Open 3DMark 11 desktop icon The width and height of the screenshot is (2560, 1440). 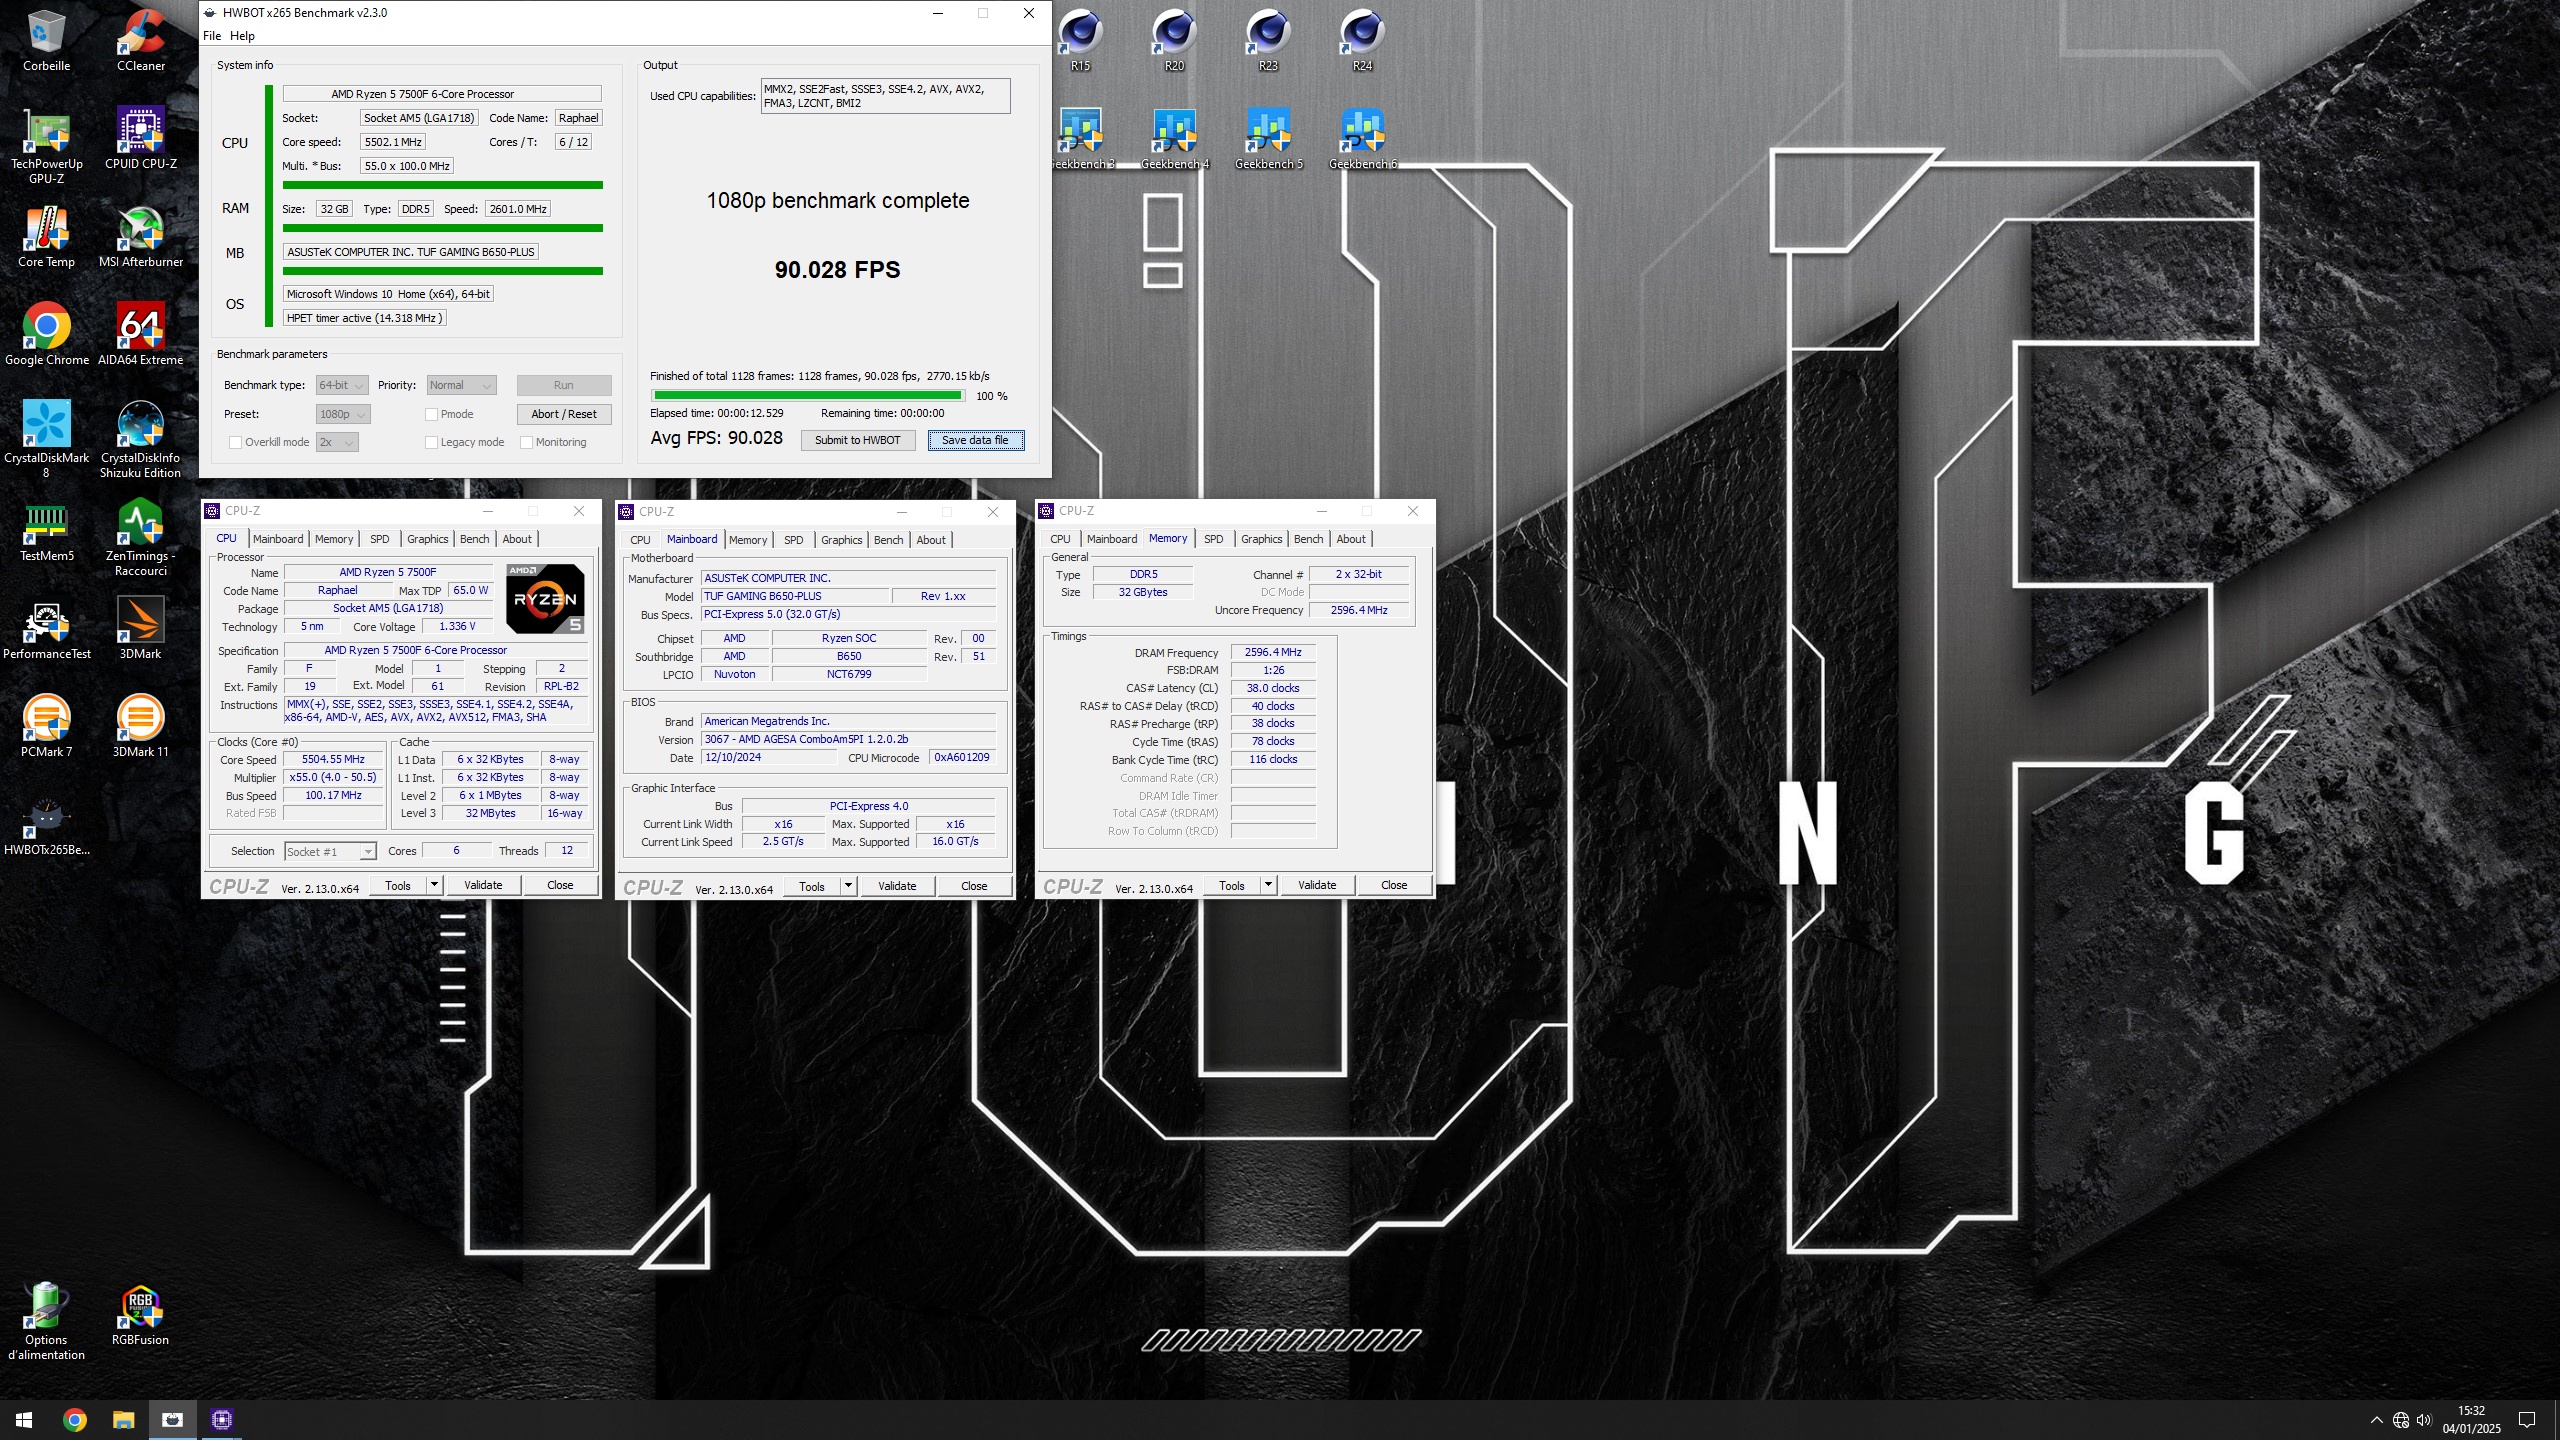[140, 726]
